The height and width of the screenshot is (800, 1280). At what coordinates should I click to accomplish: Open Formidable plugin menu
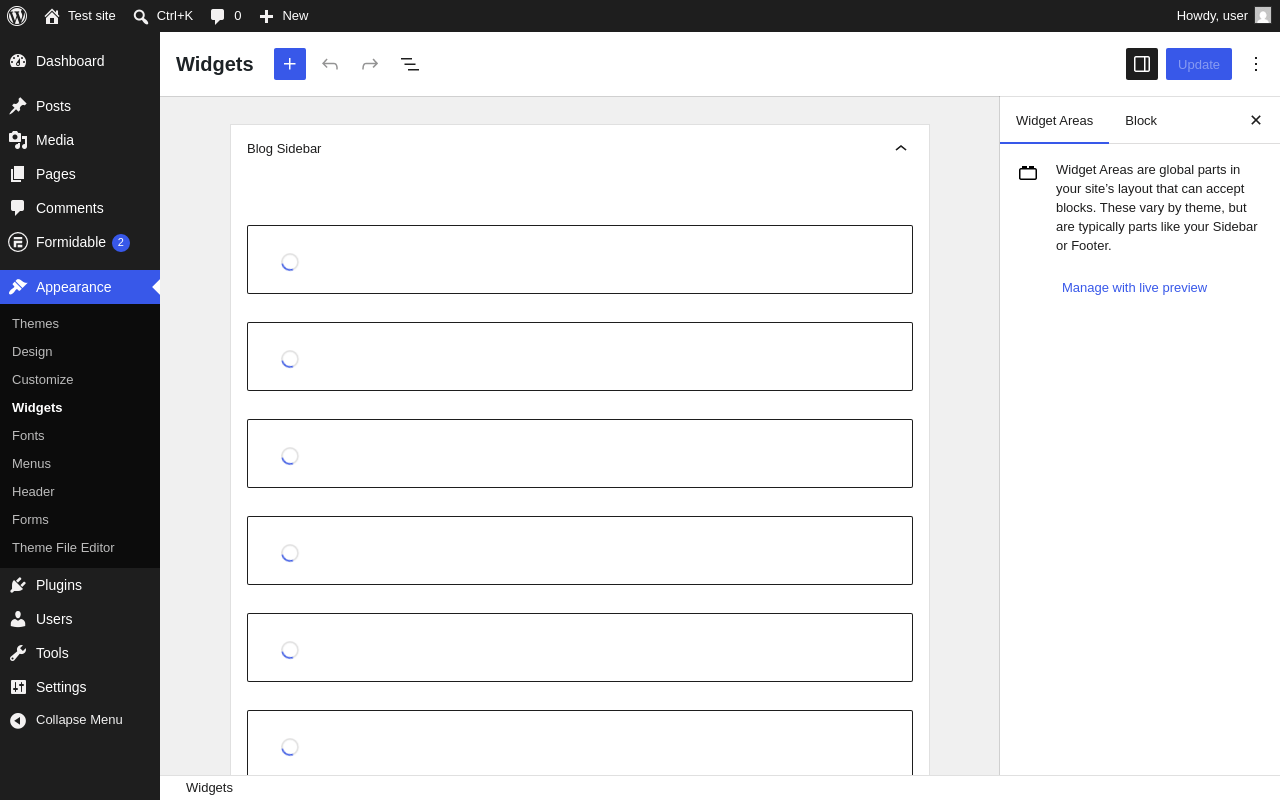80,242
